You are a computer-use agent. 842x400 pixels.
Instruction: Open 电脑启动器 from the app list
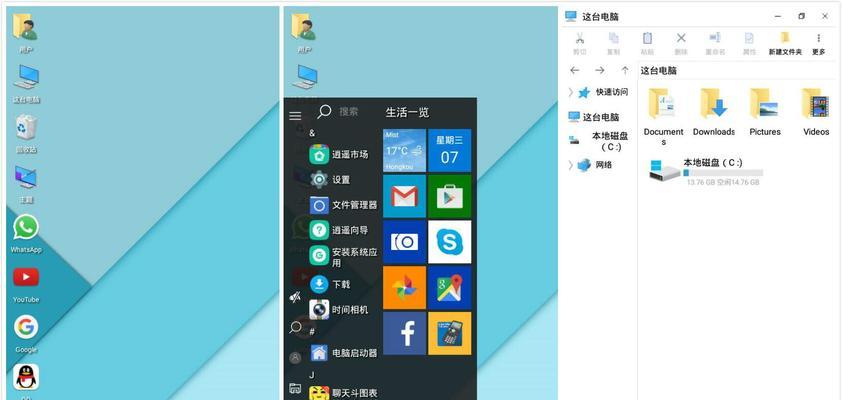[343, 353]
